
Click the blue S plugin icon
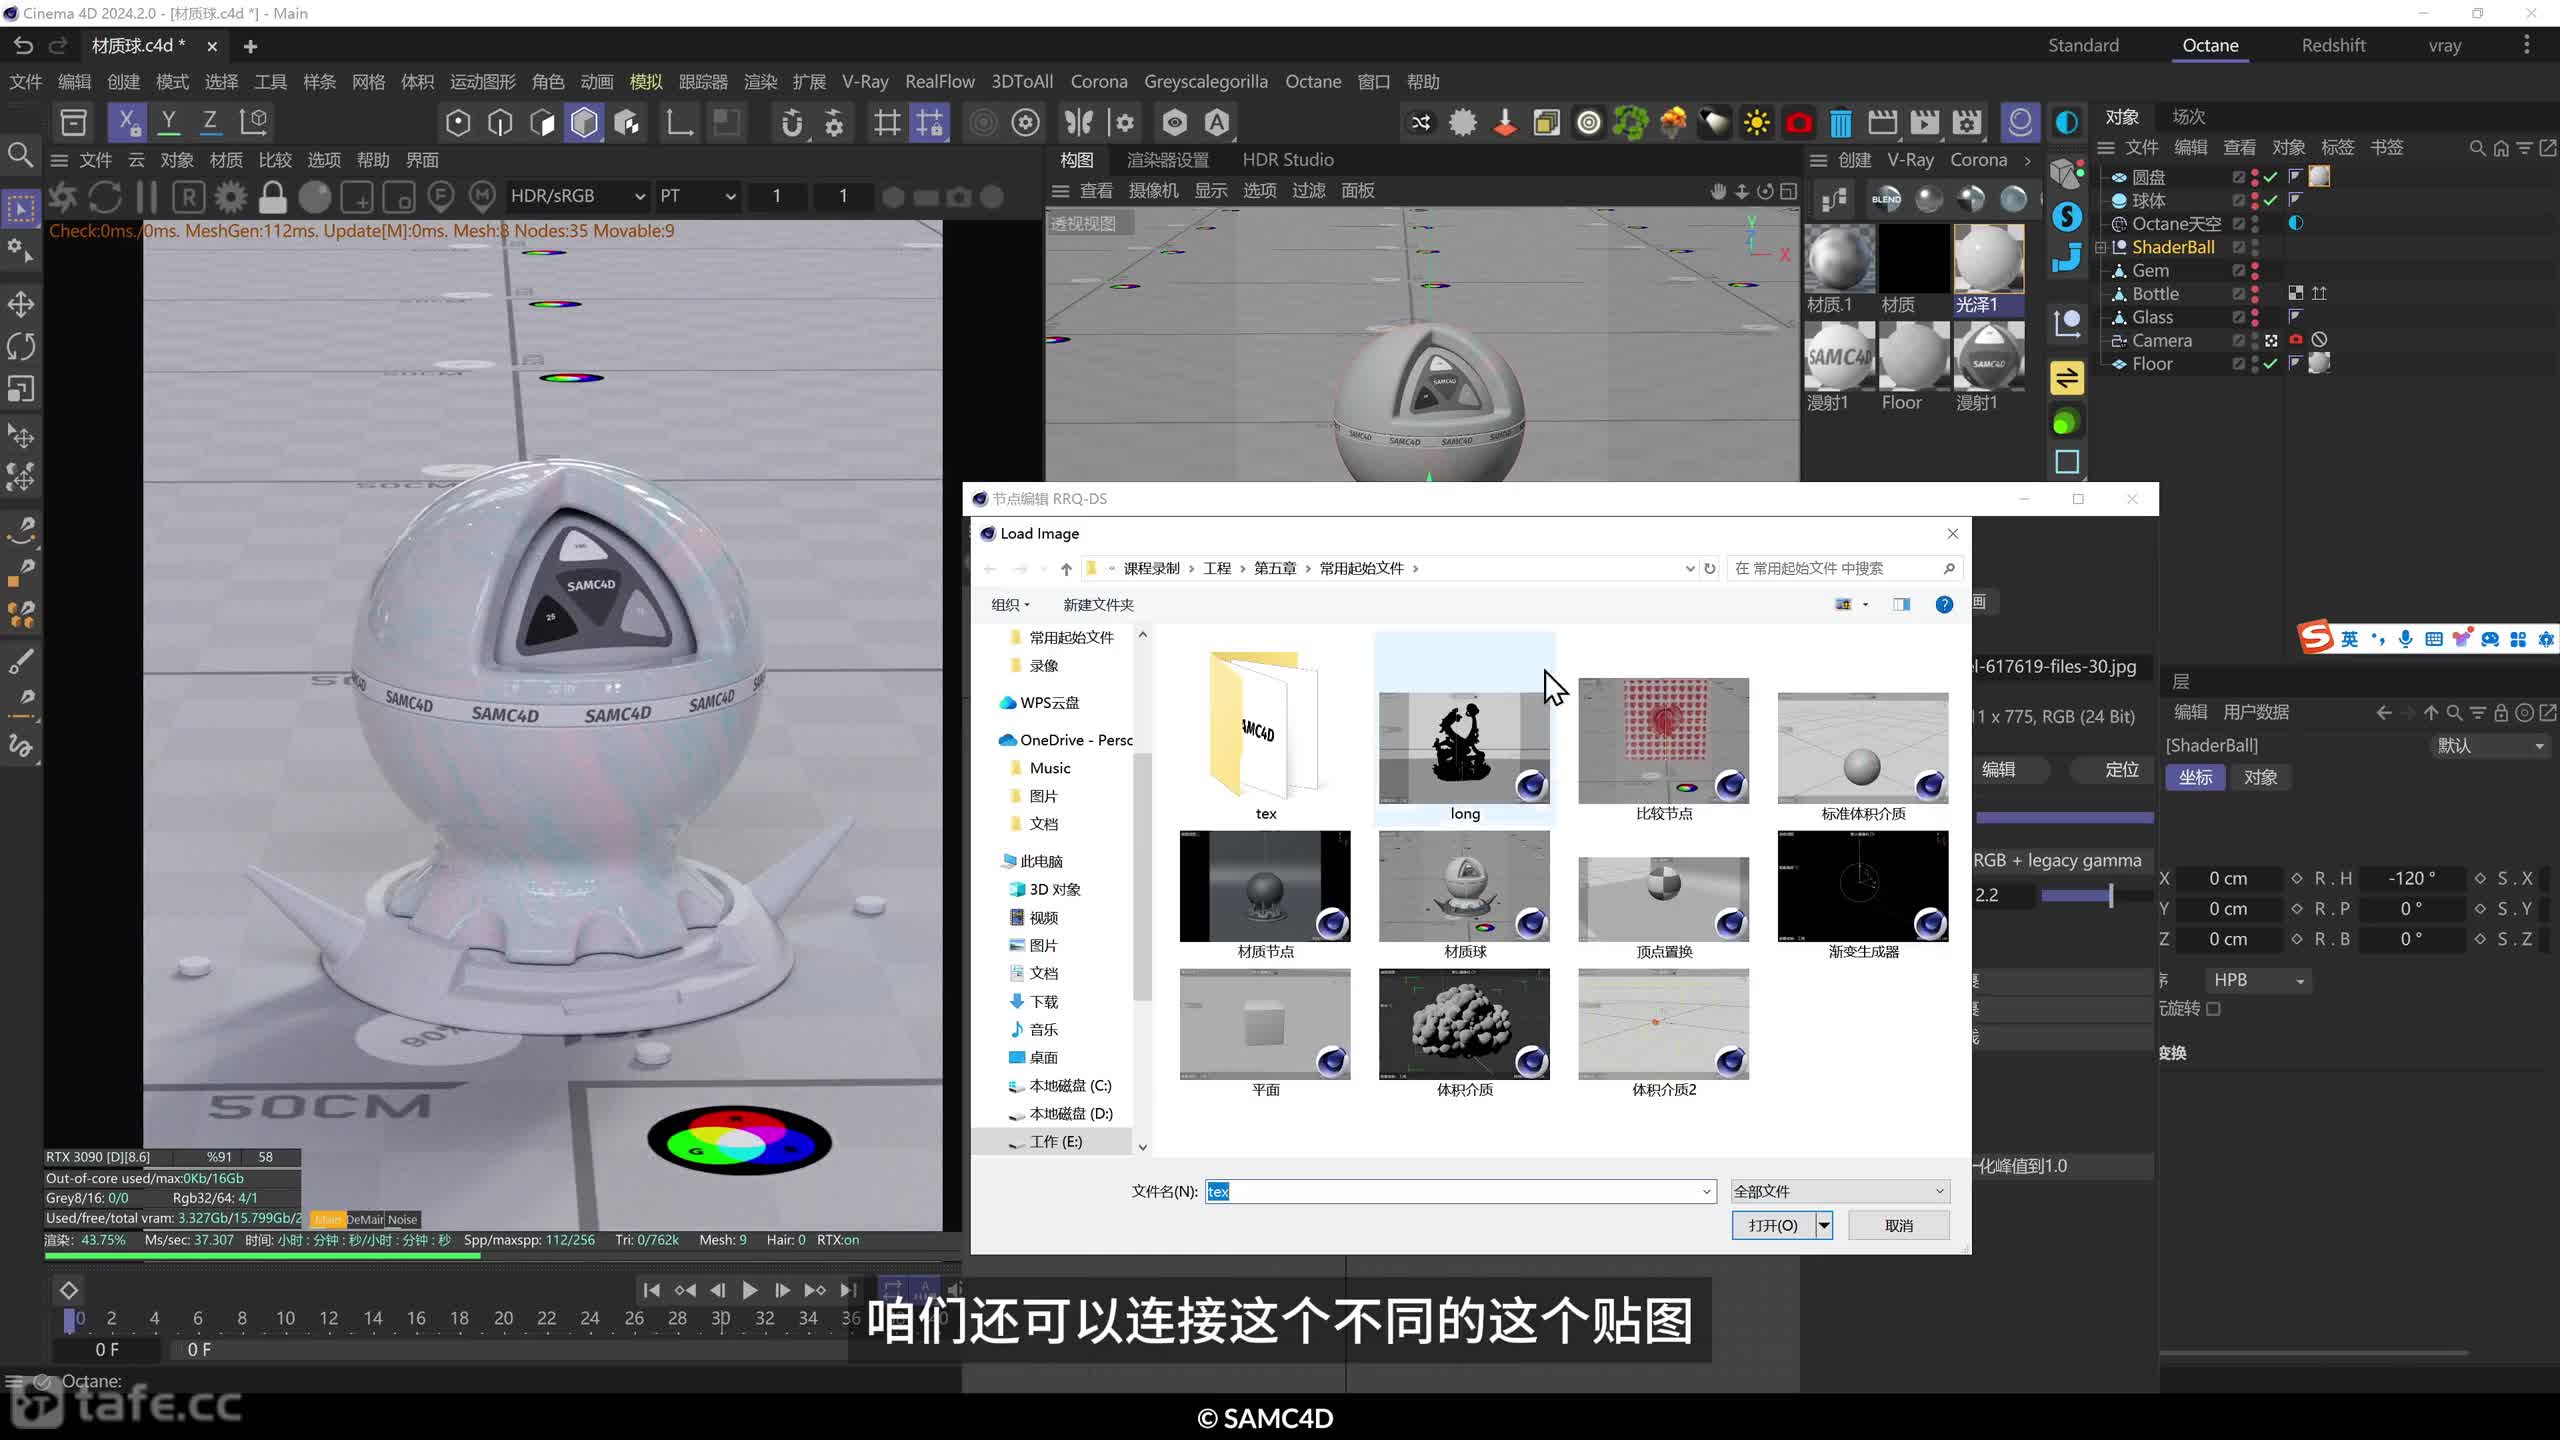2066,216
